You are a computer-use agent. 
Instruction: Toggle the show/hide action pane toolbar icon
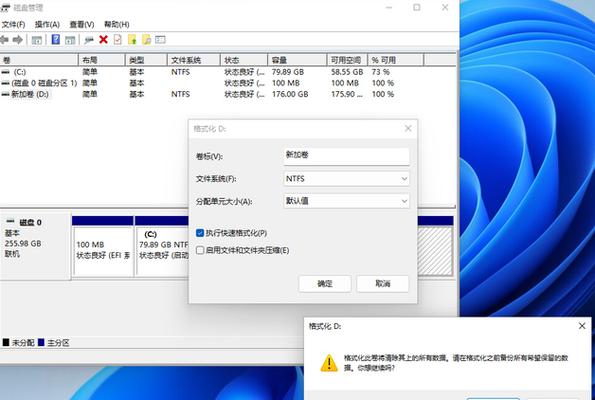click(70, 40)
